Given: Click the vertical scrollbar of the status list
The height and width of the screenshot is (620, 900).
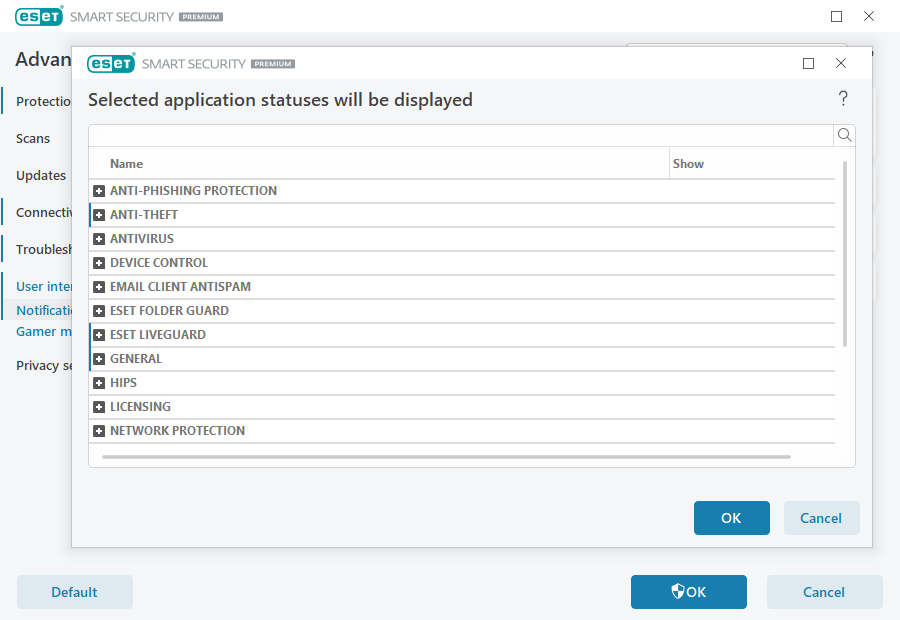Looking at the screenshot, I should tap(844, 254).
